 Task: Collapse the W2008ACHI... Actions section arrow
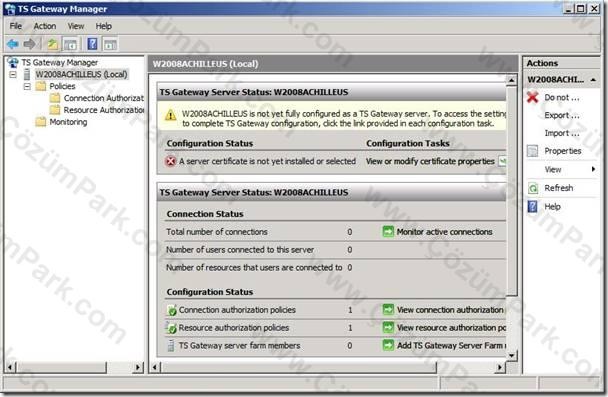593,79
